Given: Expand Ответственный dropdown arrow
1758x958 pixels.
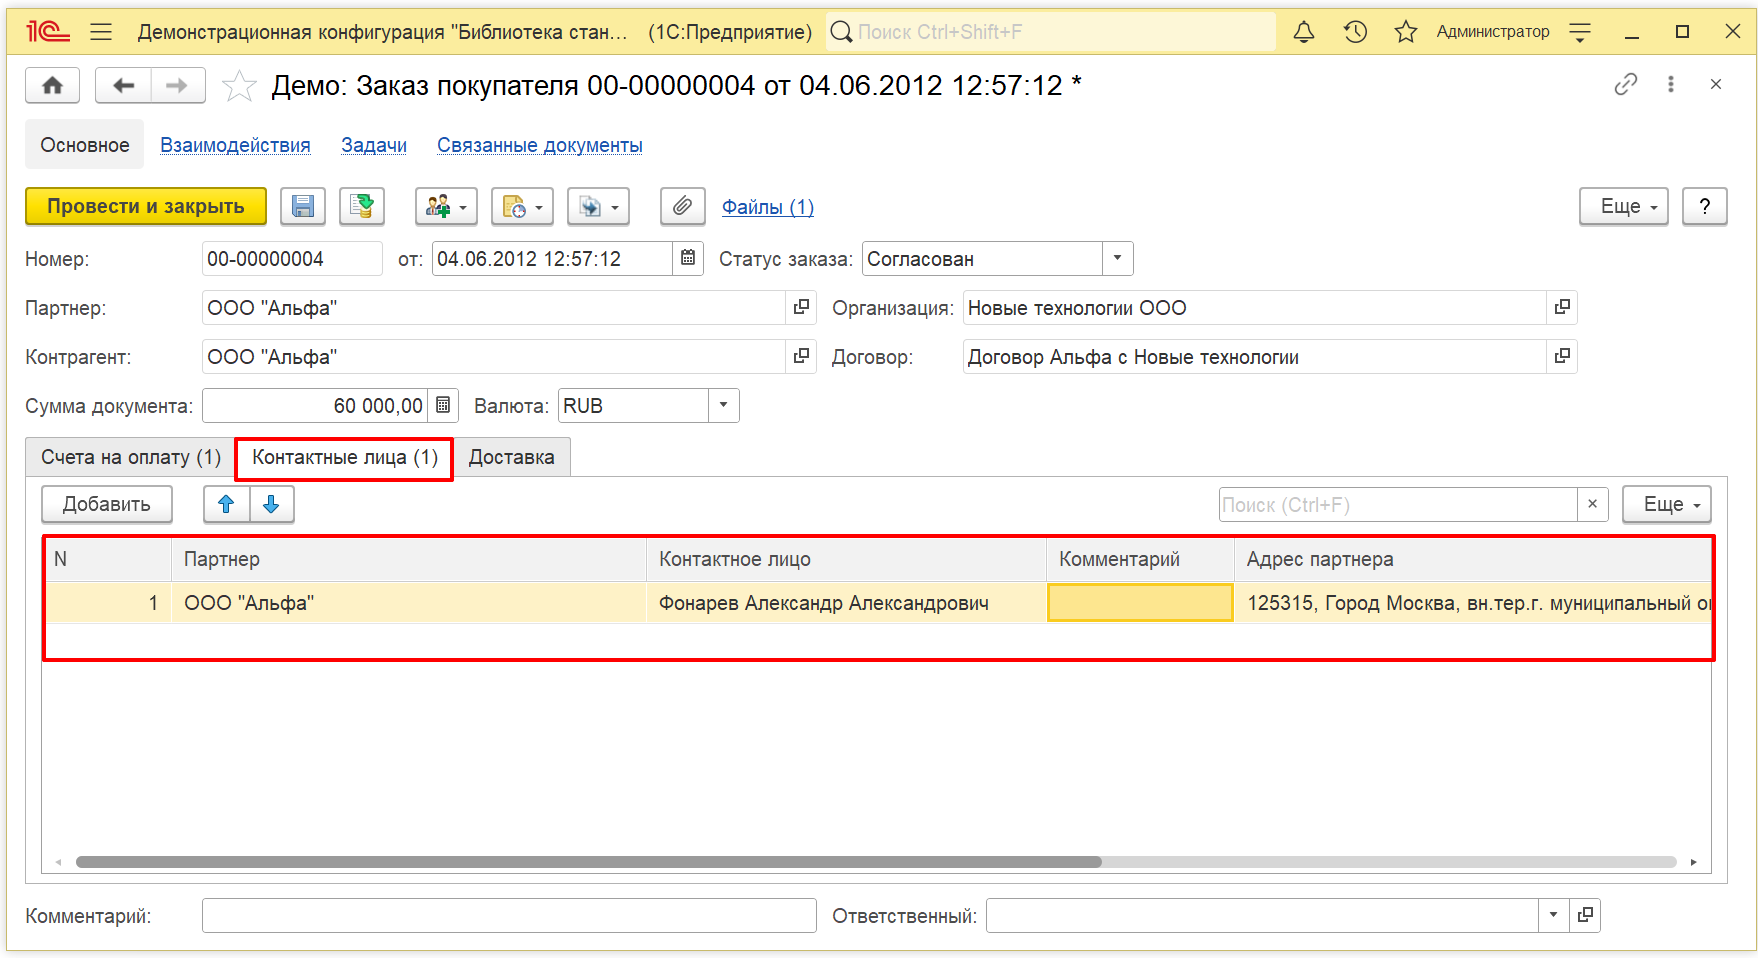Looking at the screenshot, I should point(1553,915).
